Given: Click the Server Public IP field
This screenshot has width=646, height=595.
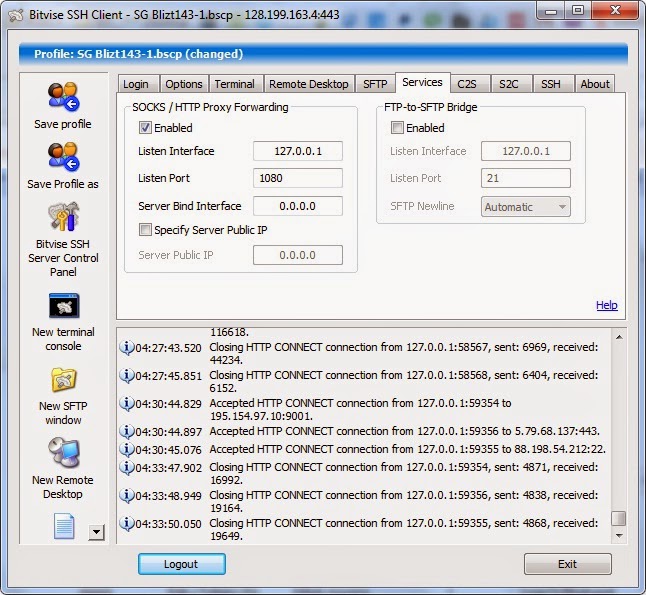Looking at the screenshot, I should tap(298, 255).
